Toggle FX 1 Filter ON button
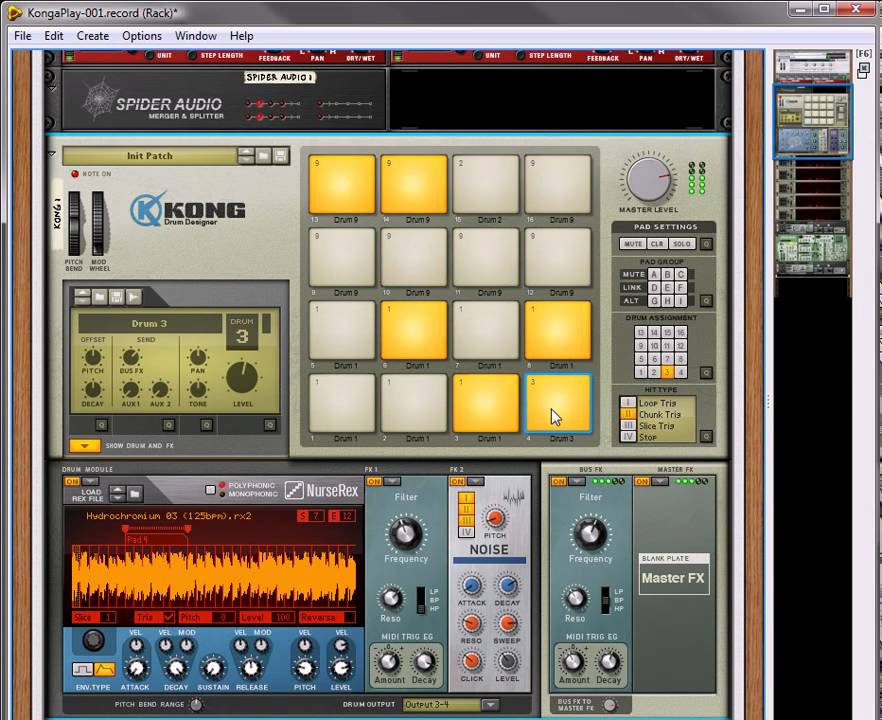The height and width of the screenshot is (720, 882). 374,482
